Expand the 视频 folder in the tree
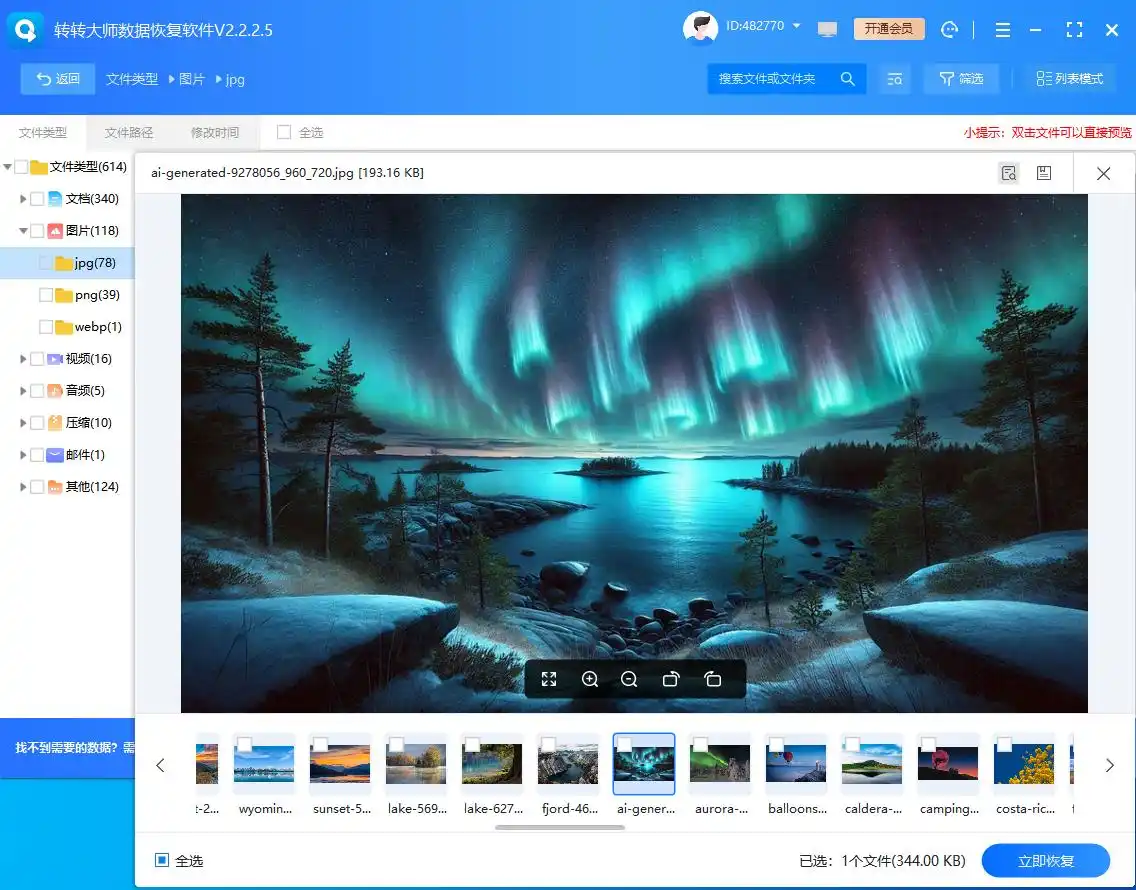The width and height of the screenshot is (1136, 890). [22, 359]
